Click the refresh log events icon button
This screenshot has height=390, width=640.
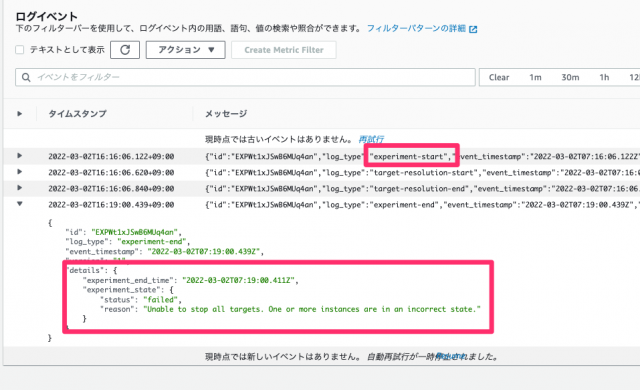[125, 50]
